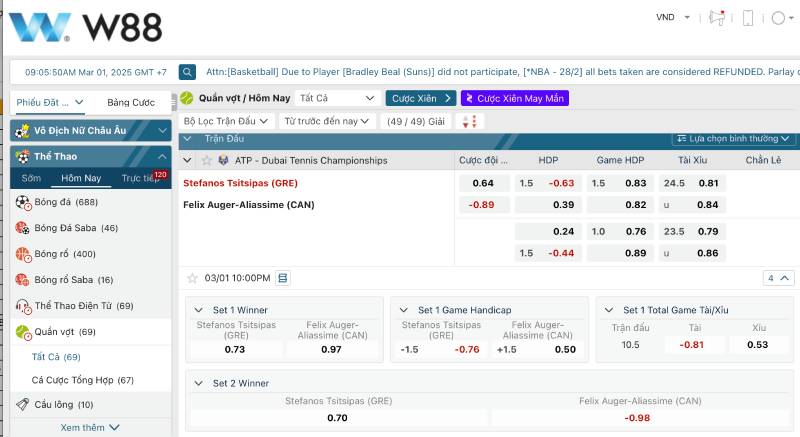
Task: Bet over 24.5 odds 0.81
Action: click(692, 183)
